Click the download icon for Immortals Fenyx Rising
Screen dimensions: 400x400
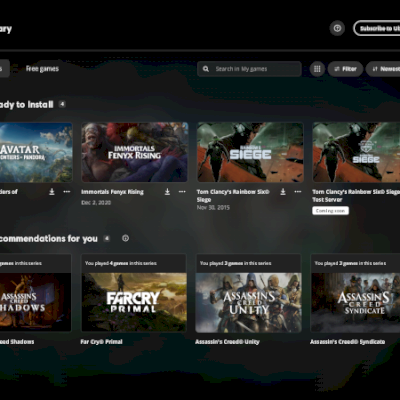(167, 192)
